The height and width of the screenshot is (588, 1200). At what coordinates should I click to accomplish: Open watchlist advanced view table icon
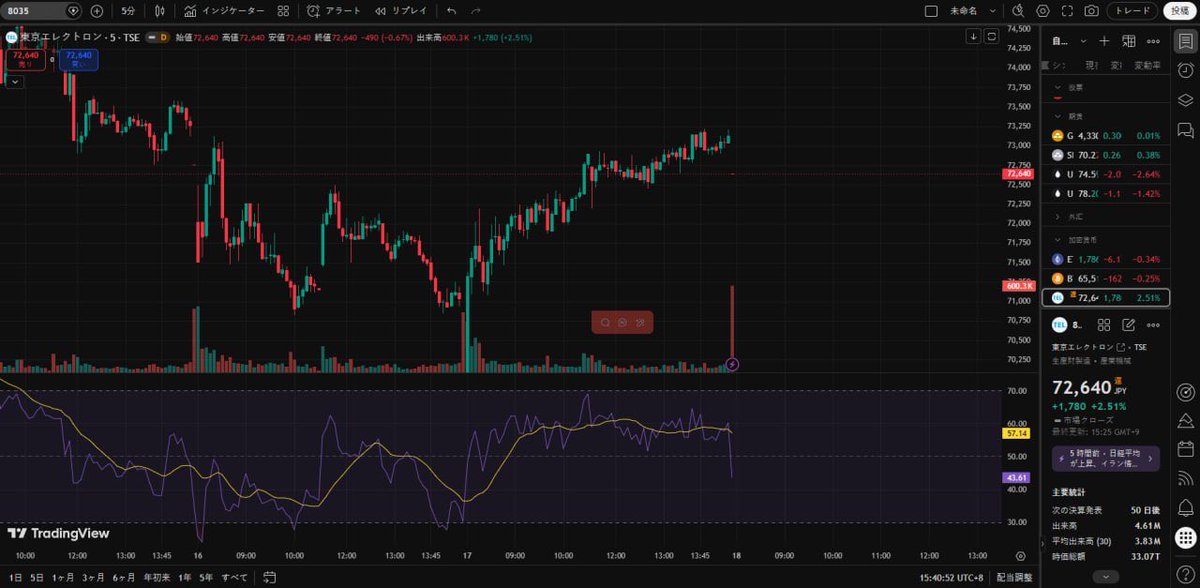(x=1129, y=41)
